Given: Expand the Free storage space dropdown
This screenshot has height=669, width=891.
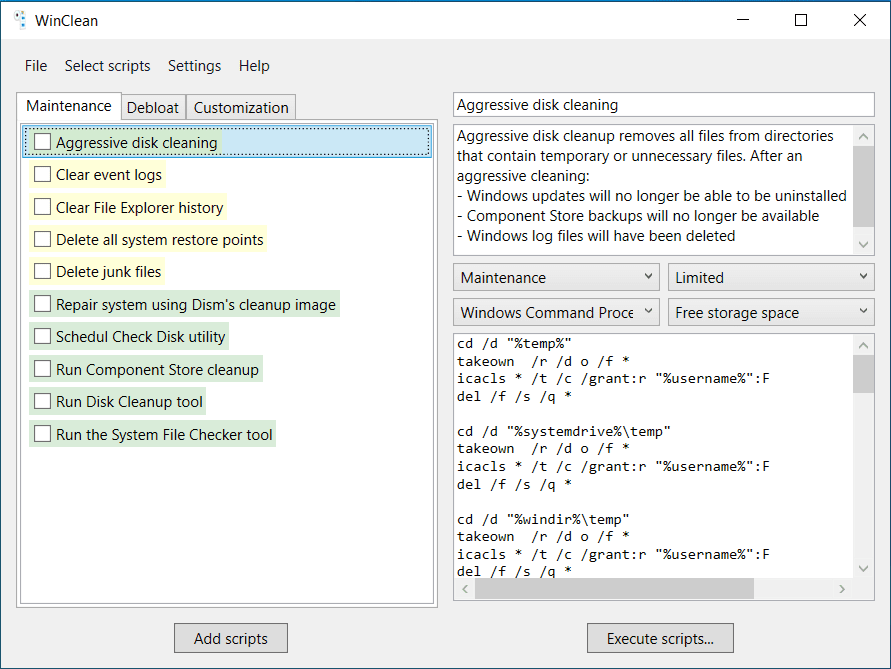Looking at the screenshot, I should tap(771, 312).
